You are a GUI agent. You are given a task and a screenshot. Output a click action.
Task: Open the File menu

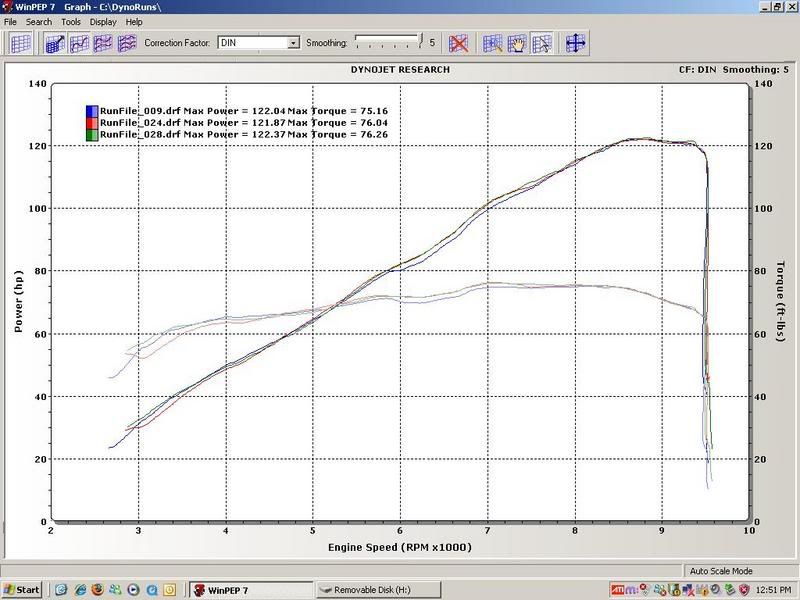click(10, 22)
